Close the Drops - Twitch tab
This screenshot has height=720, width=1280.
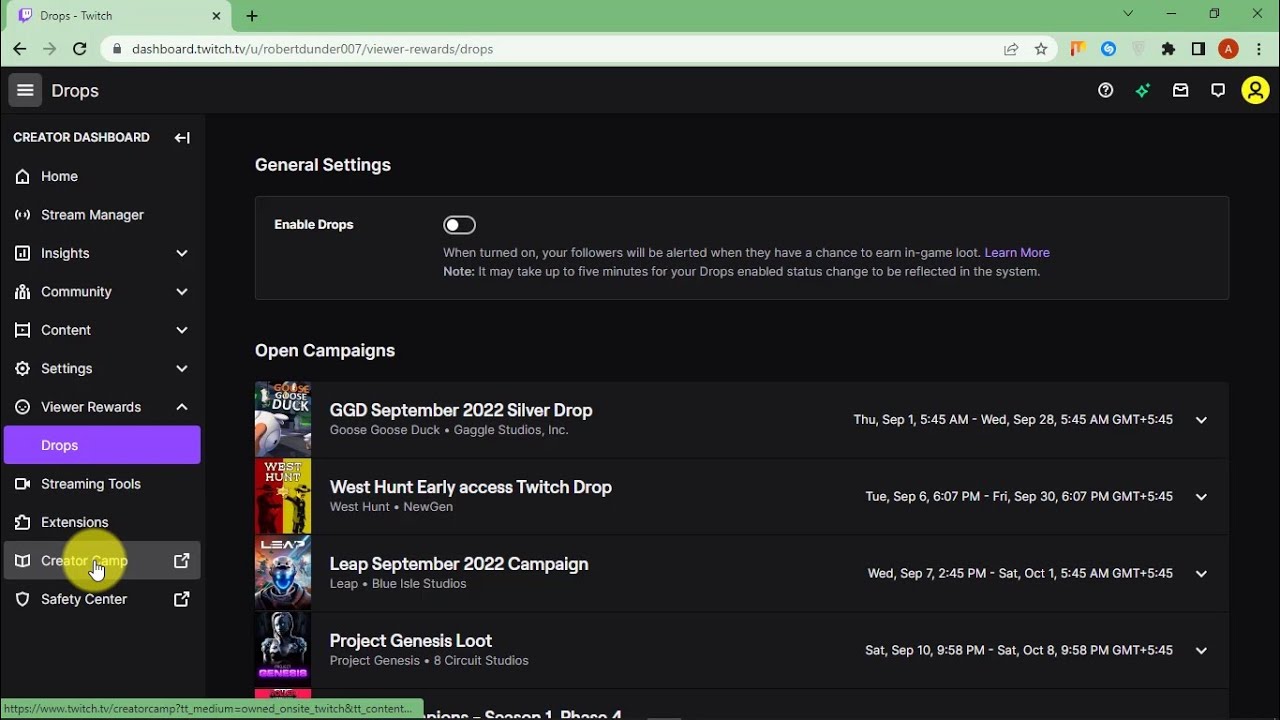pyautogui.click(x=216, y=16)
